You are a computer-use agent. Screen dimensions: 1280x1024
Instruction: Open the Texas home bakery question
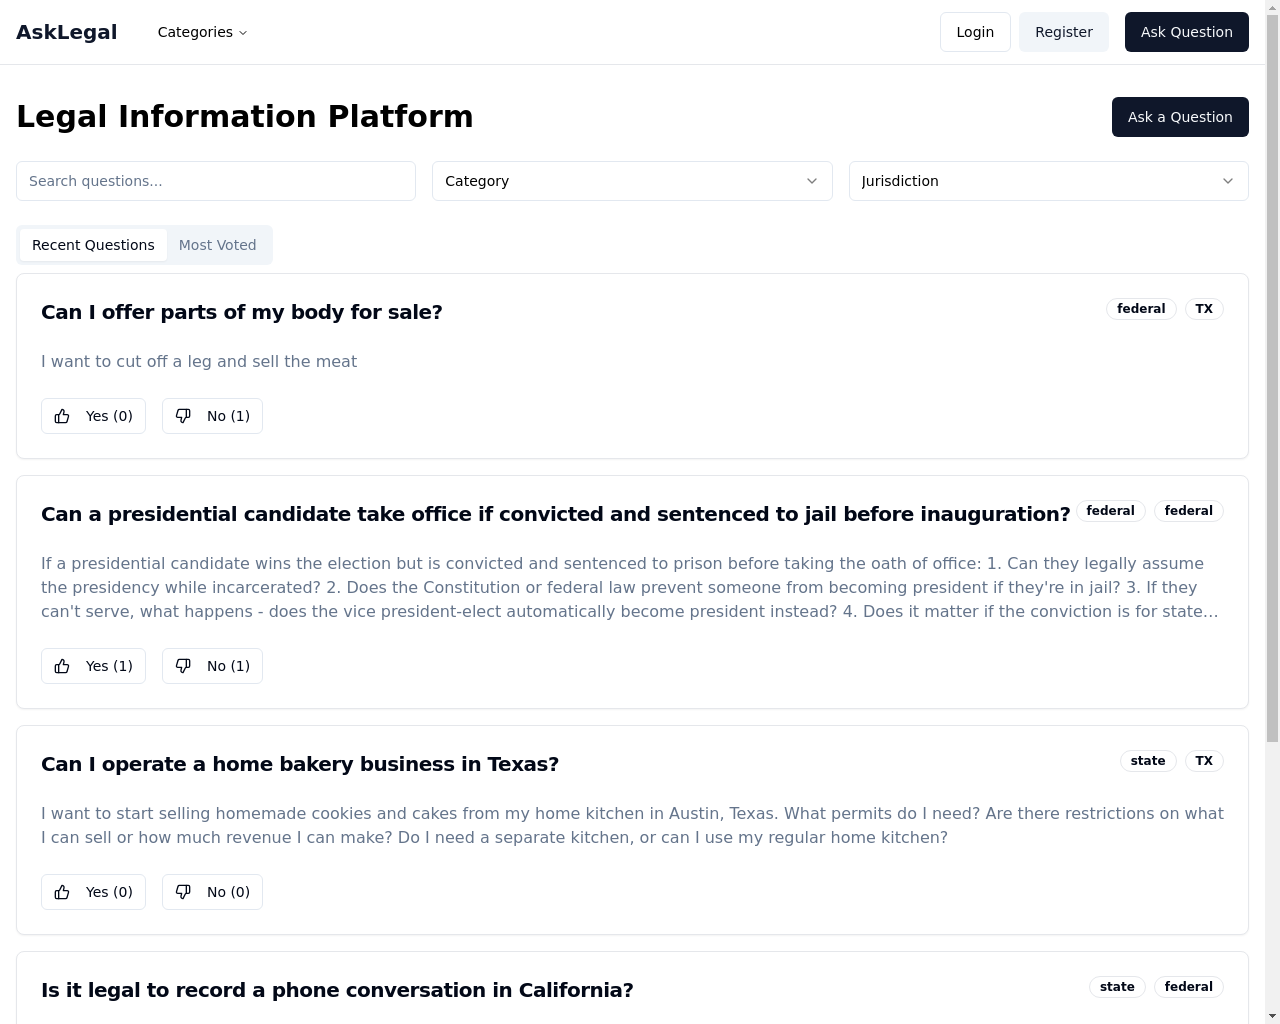tap(300, 764)
